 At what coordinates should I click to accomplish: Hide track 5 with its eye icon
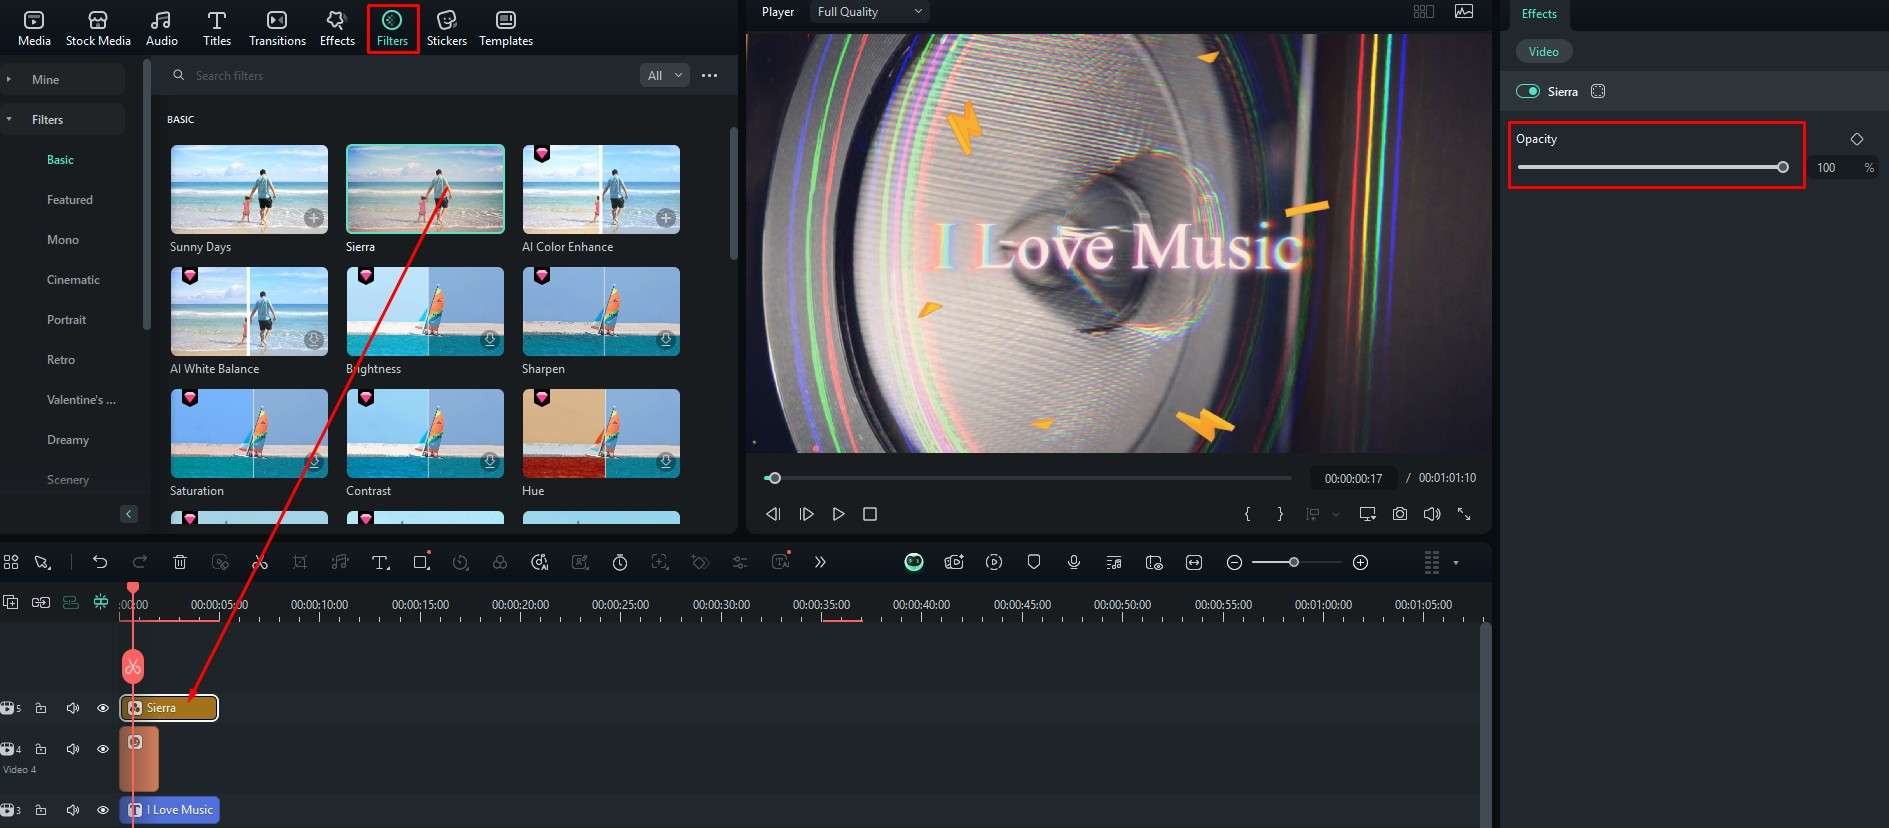point(102,708)
